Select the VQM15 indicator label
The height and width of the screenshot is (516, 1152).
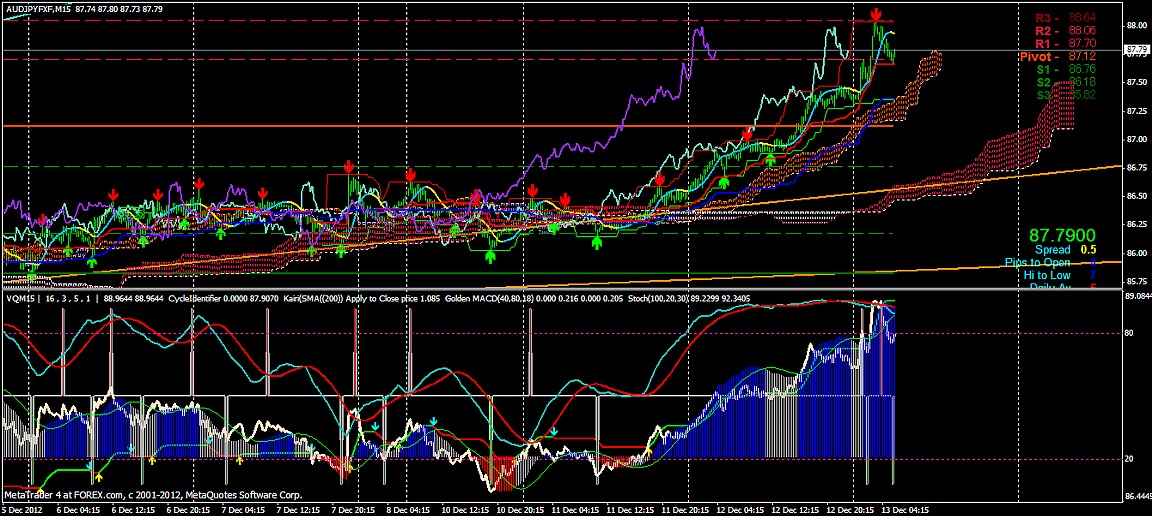[18, 298]
